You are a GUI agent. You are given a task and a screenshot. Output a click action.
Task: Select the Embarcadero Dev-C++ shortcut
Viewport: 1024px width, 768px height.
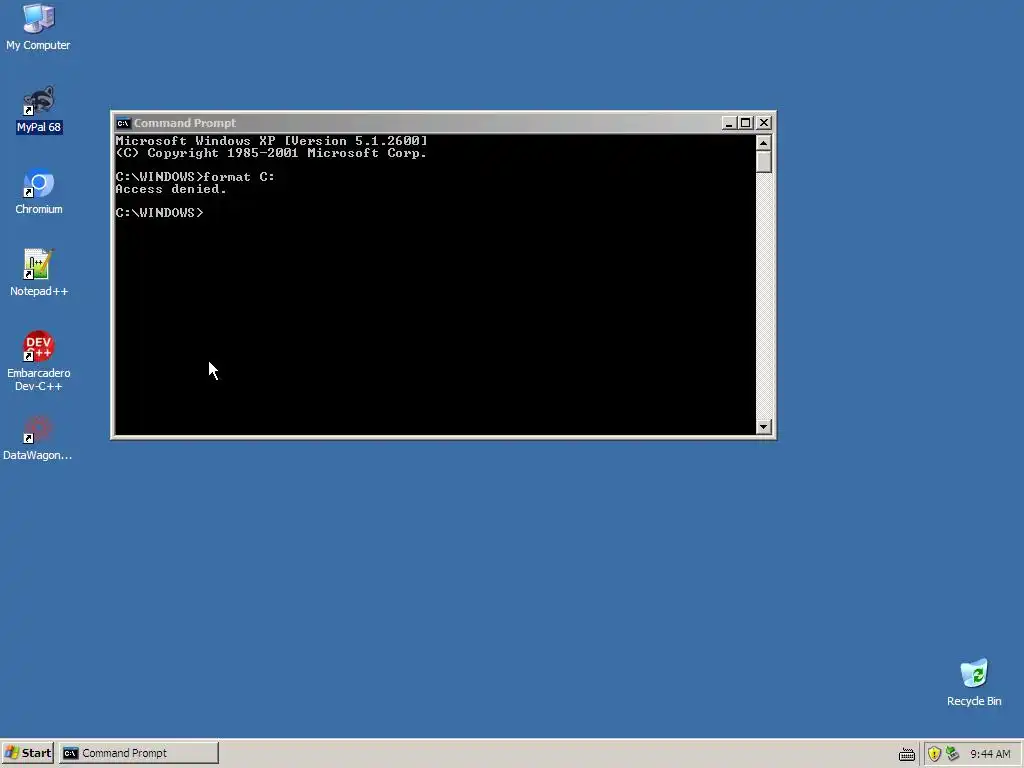coord(39,360)
